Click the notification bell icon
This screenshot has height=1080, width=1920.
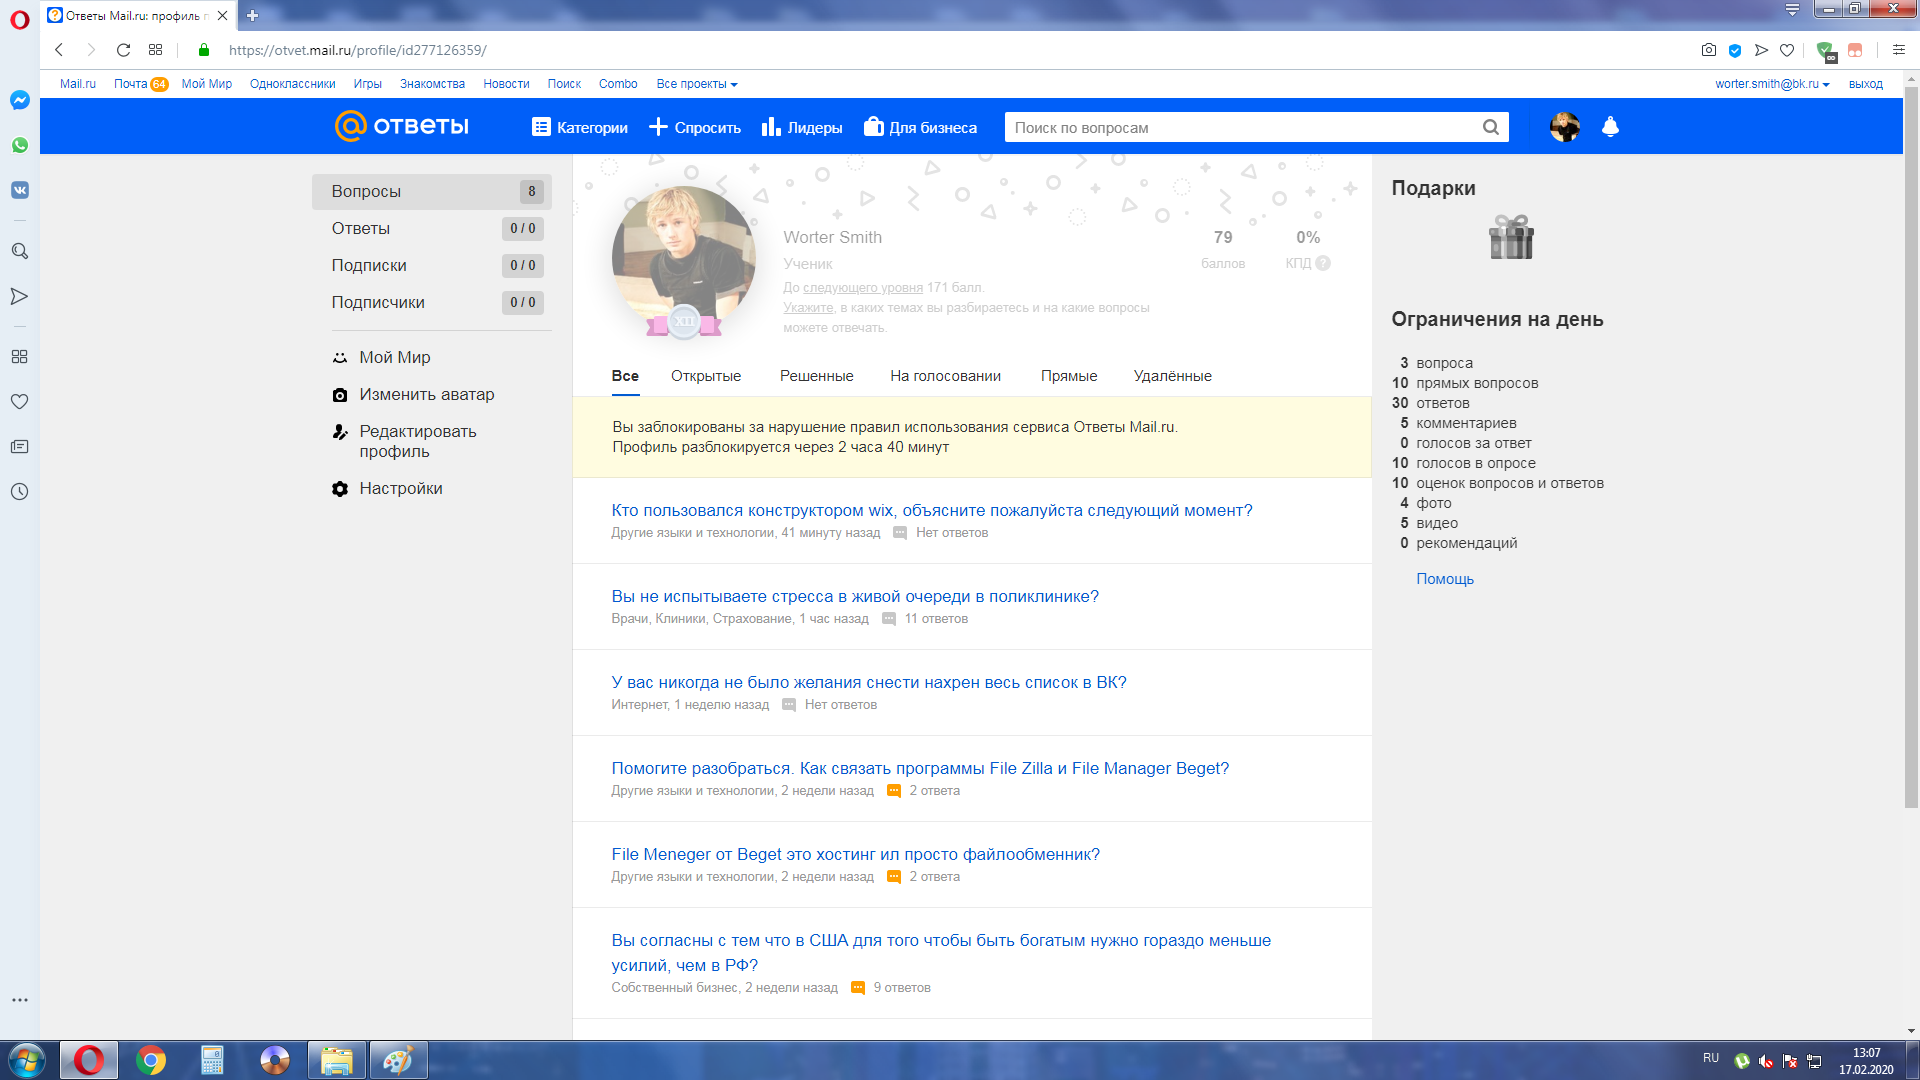pyautogui.click(x=1610, y=127)
